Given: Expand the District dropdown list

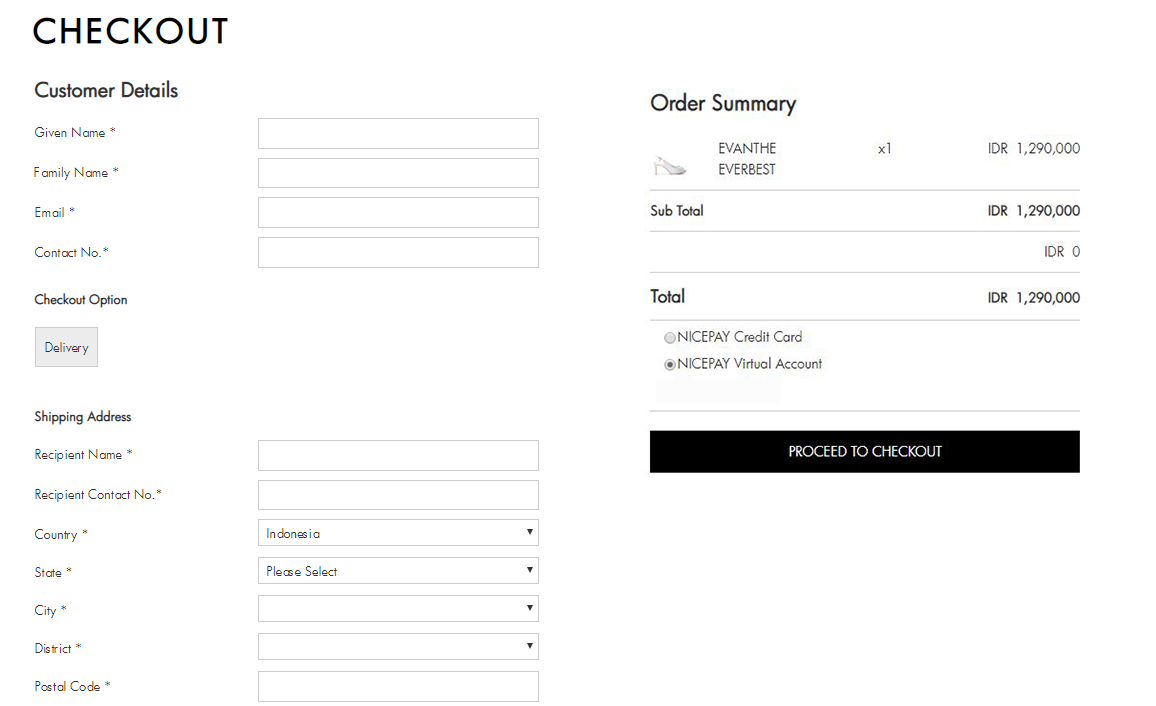Looking at the screenshot, I should [398, 647].
